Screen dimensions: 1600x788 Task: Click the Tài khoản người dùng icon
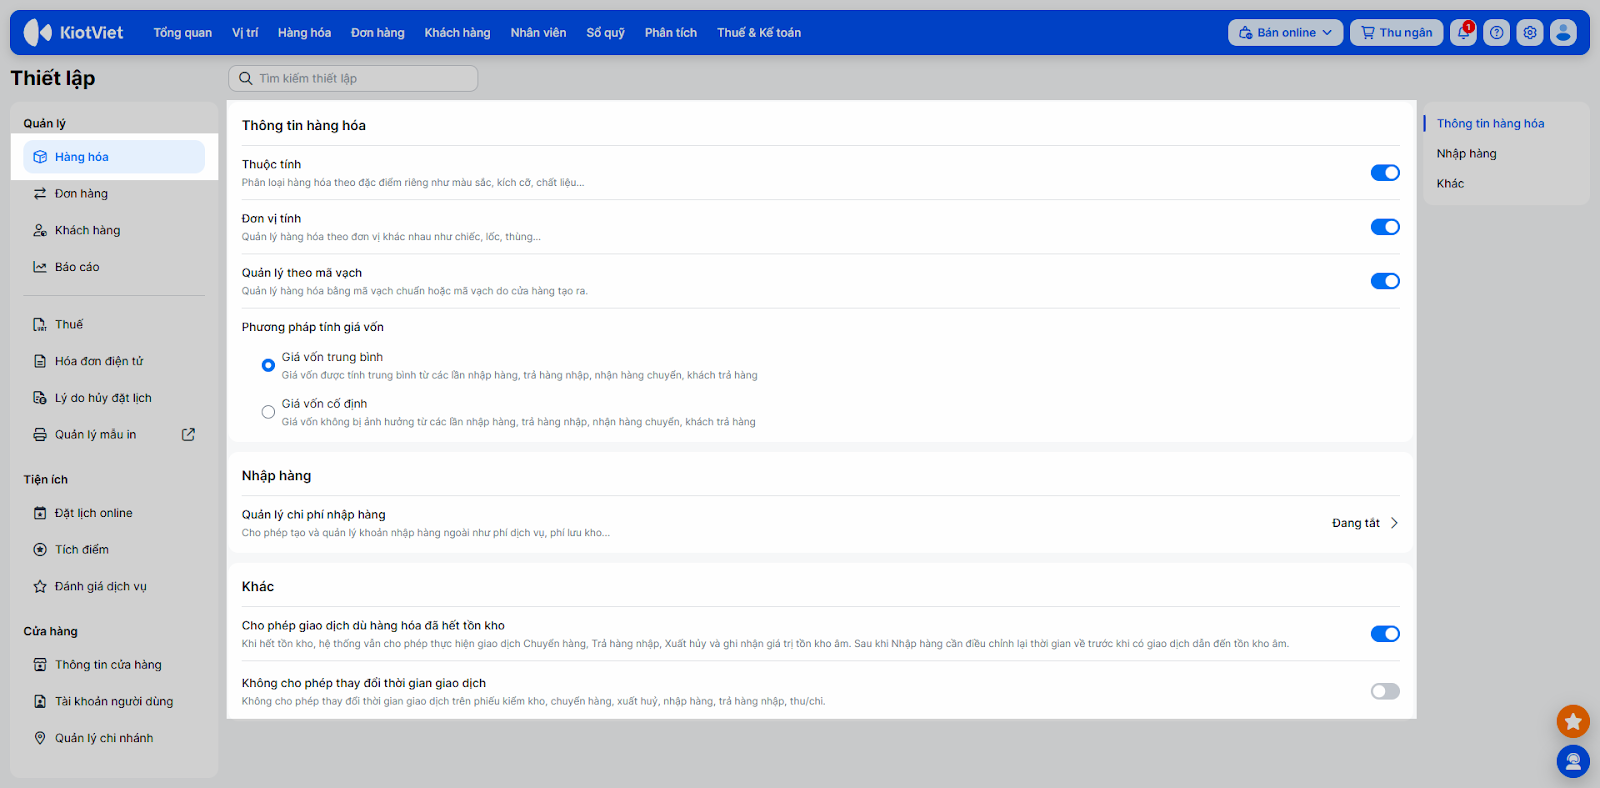(x=40, y=702)
